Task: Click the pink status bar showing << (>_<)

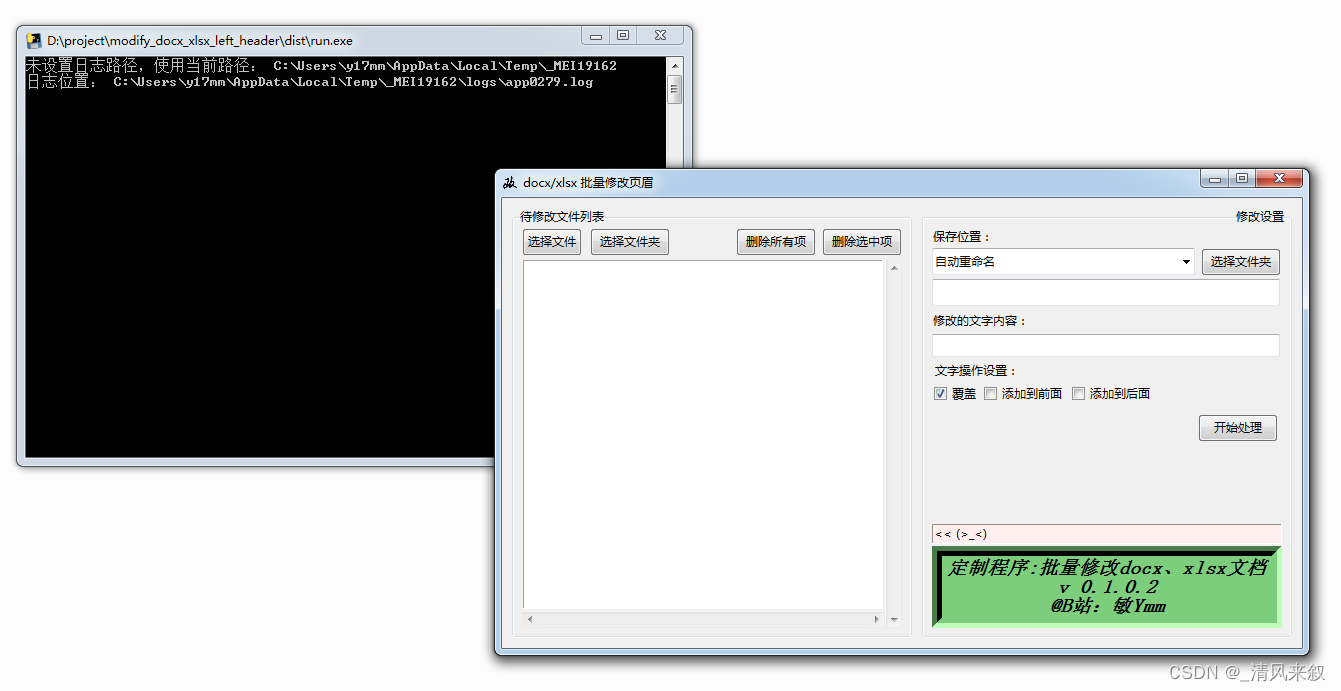Action: point(1106,534)
